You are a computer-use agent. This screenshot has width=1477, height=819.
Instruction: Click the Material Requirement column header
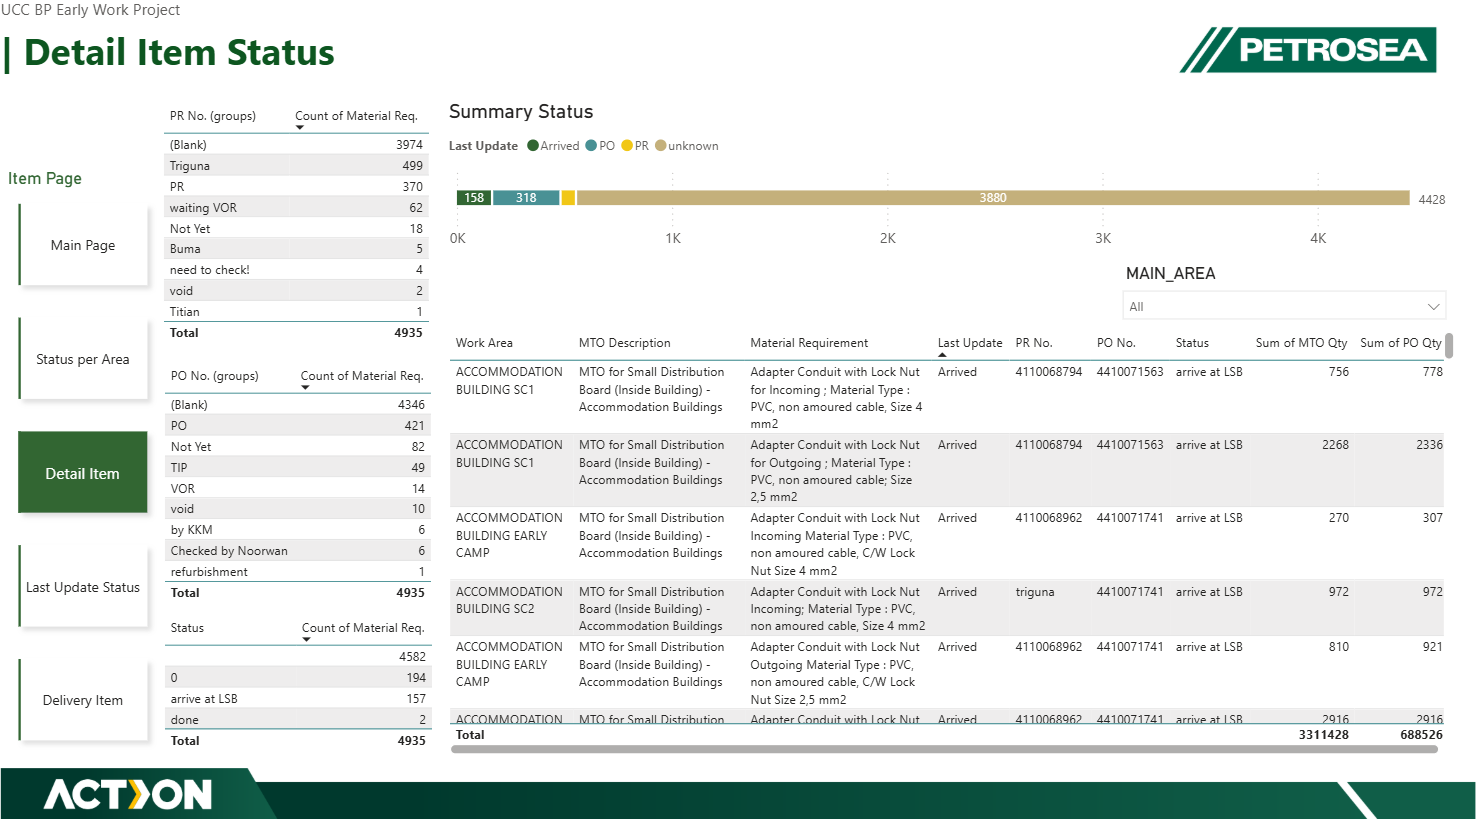(x=810, y=343)
